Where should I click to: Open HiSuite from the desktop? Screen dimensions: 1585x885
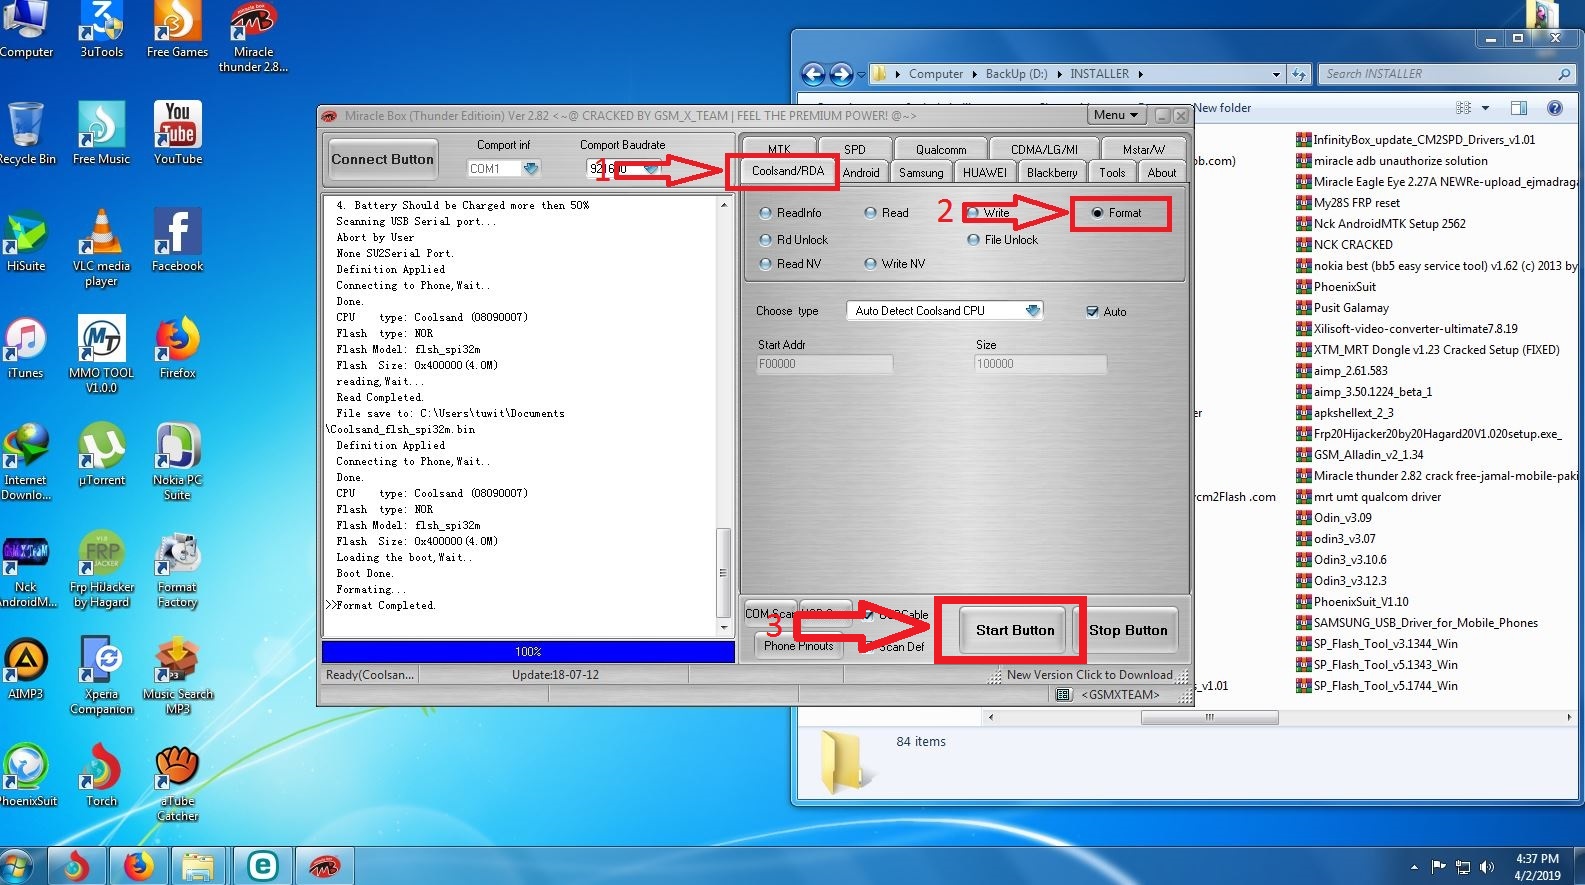pos(25,241)
